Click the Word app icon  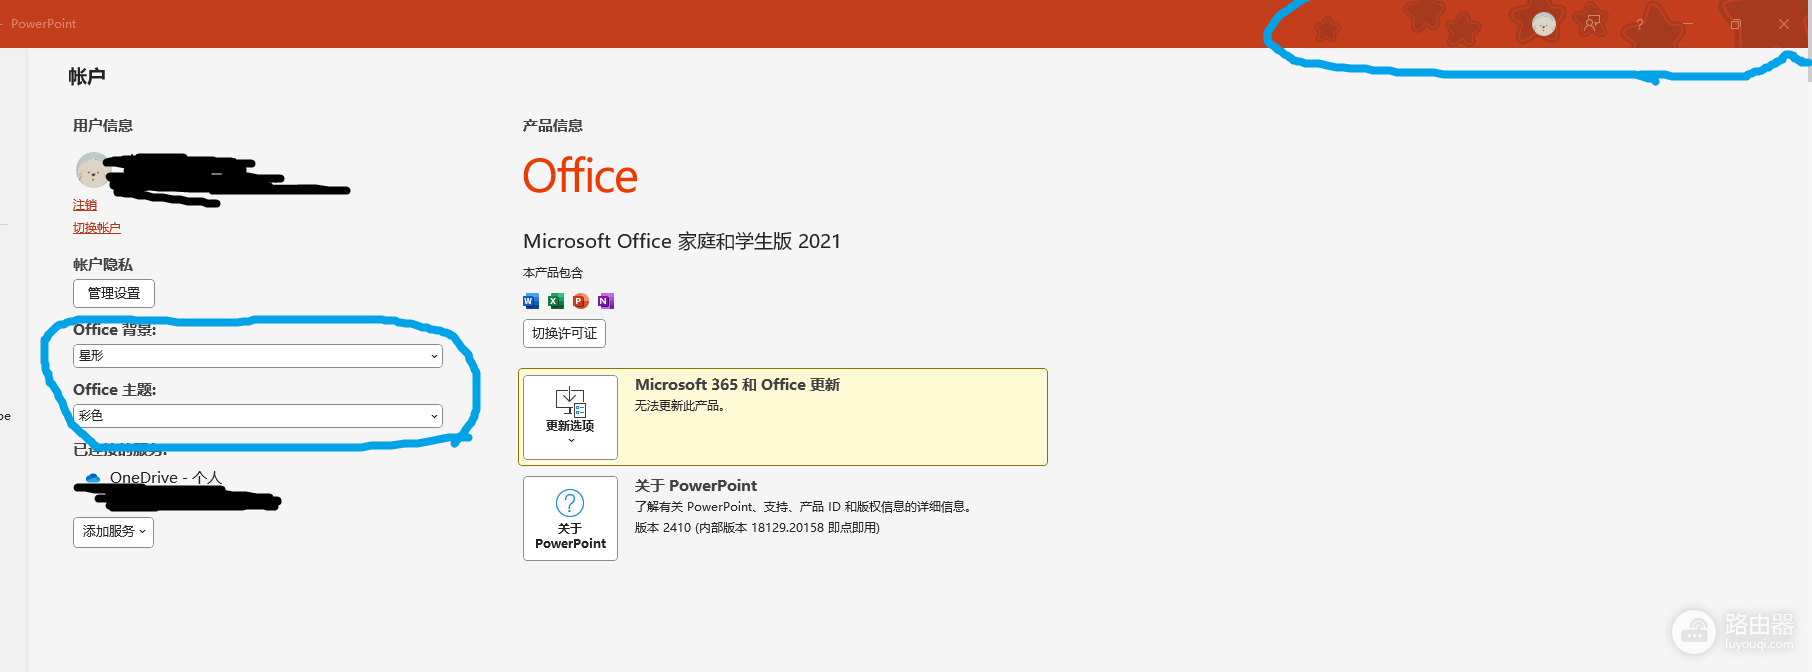pyautogui.click(x=531, y=301)
